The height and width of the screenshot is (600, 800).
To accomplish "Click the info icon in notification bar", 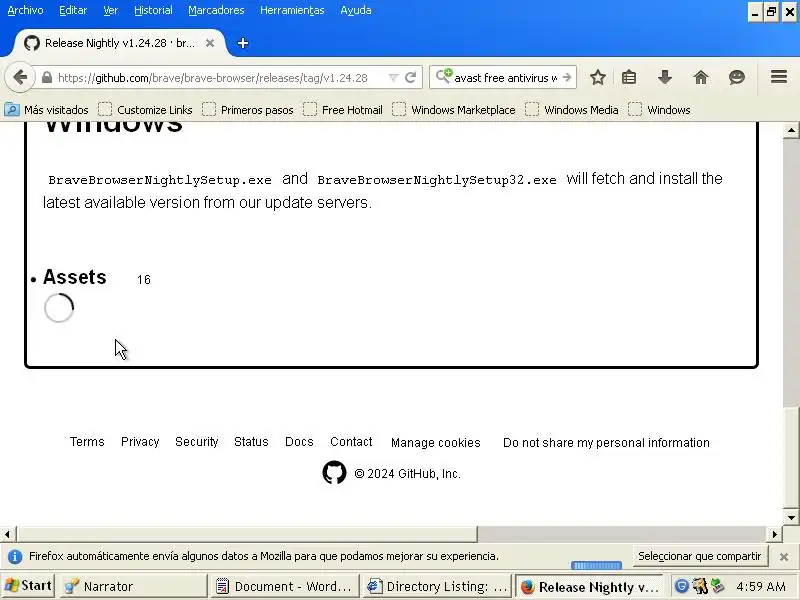I will [x=15, y=557].
